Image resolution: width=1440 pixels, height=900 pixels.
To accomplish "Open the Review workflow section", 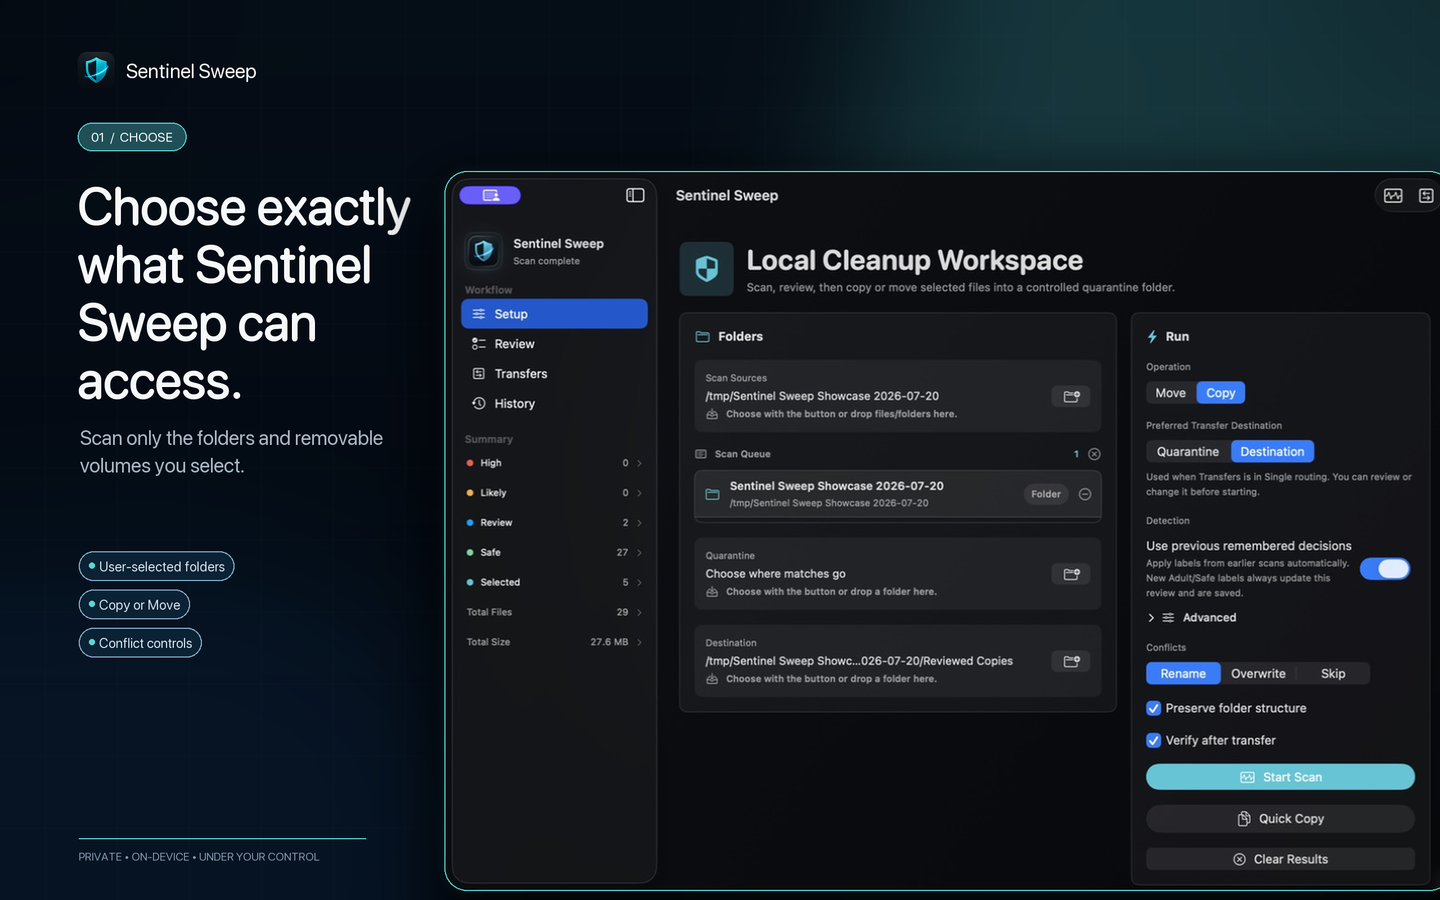I will (554, 344).
